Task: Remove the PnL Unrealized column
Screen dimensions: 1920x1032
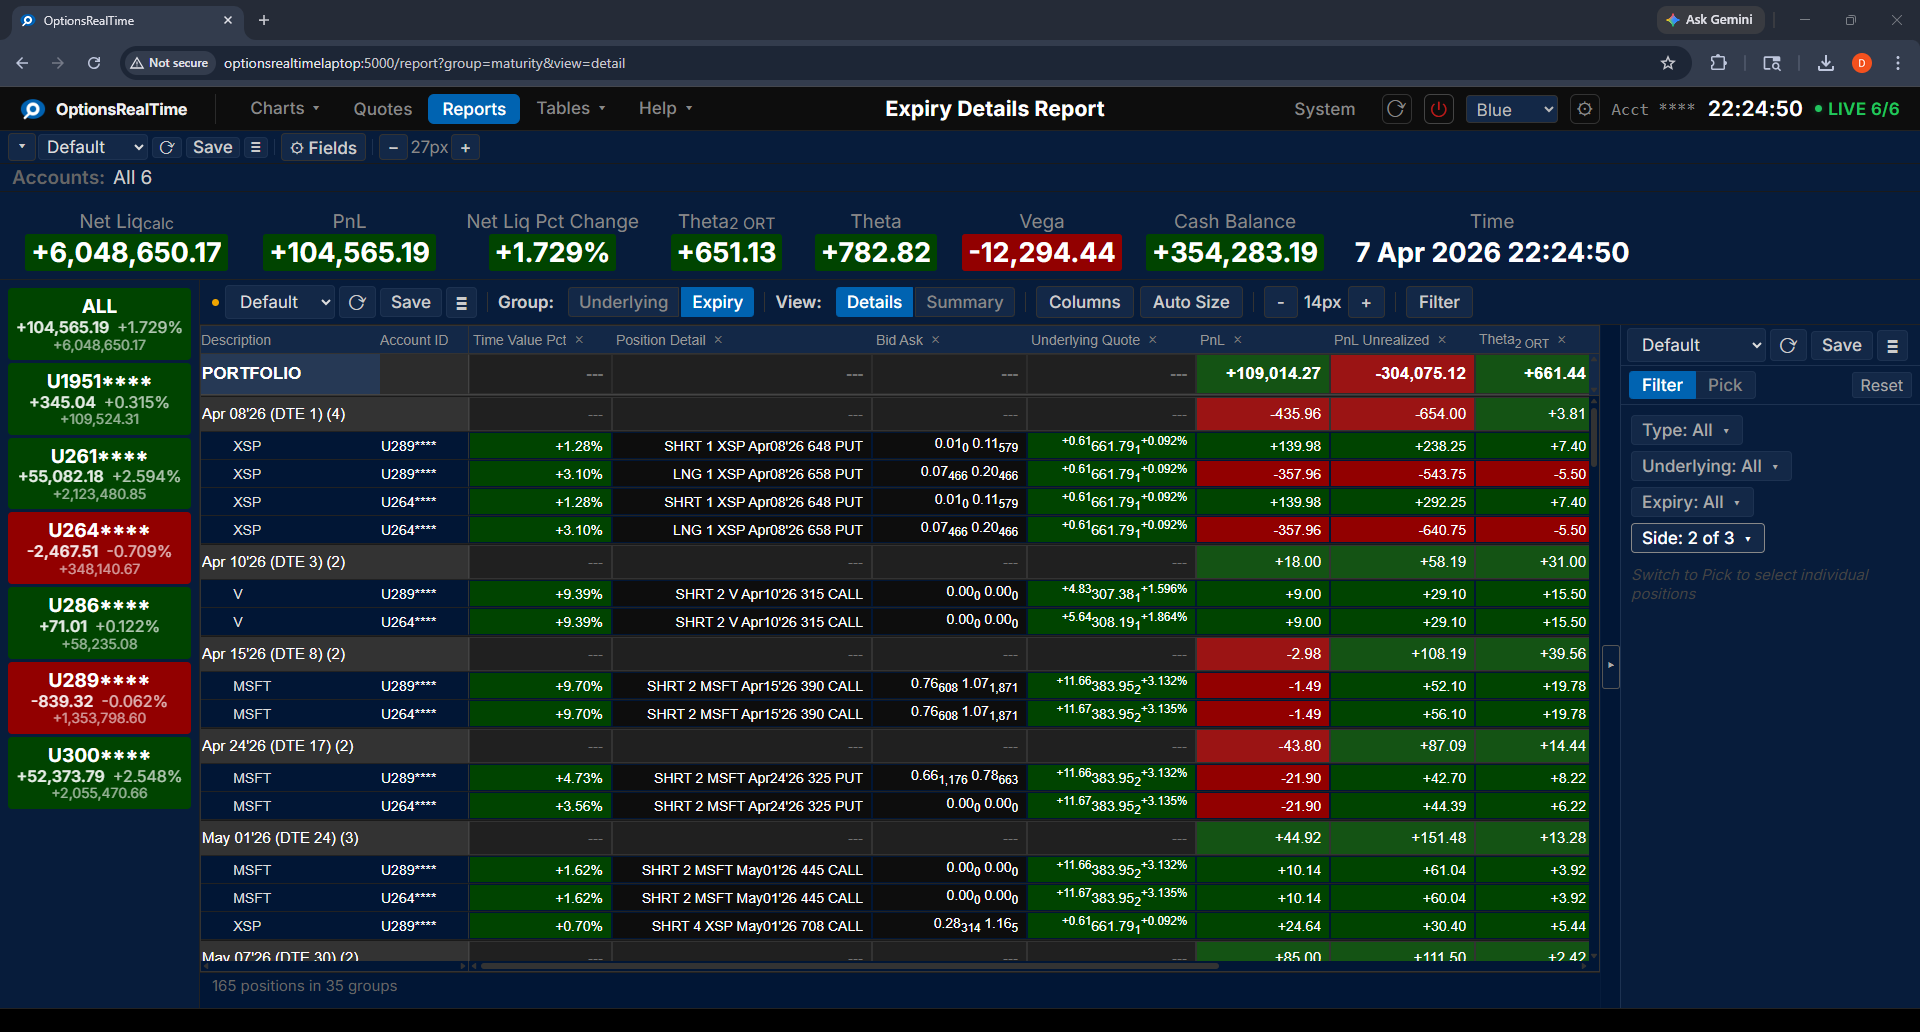Action: pyautogui.click(x=1442, y=340)
